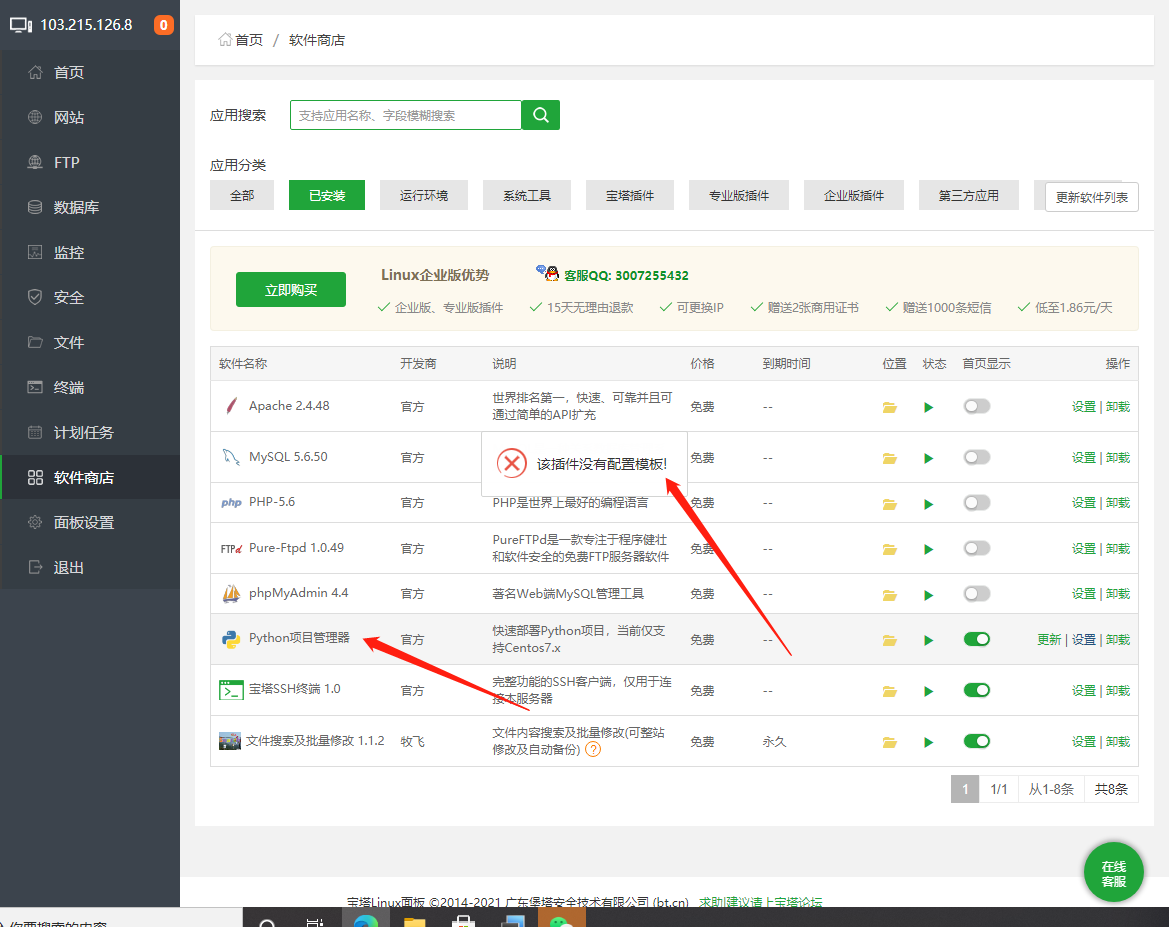The width and height of the screenshot is (1169, 927).
Task: Select the 第三方应用 category tab
Action: click(x=968, y=195)
